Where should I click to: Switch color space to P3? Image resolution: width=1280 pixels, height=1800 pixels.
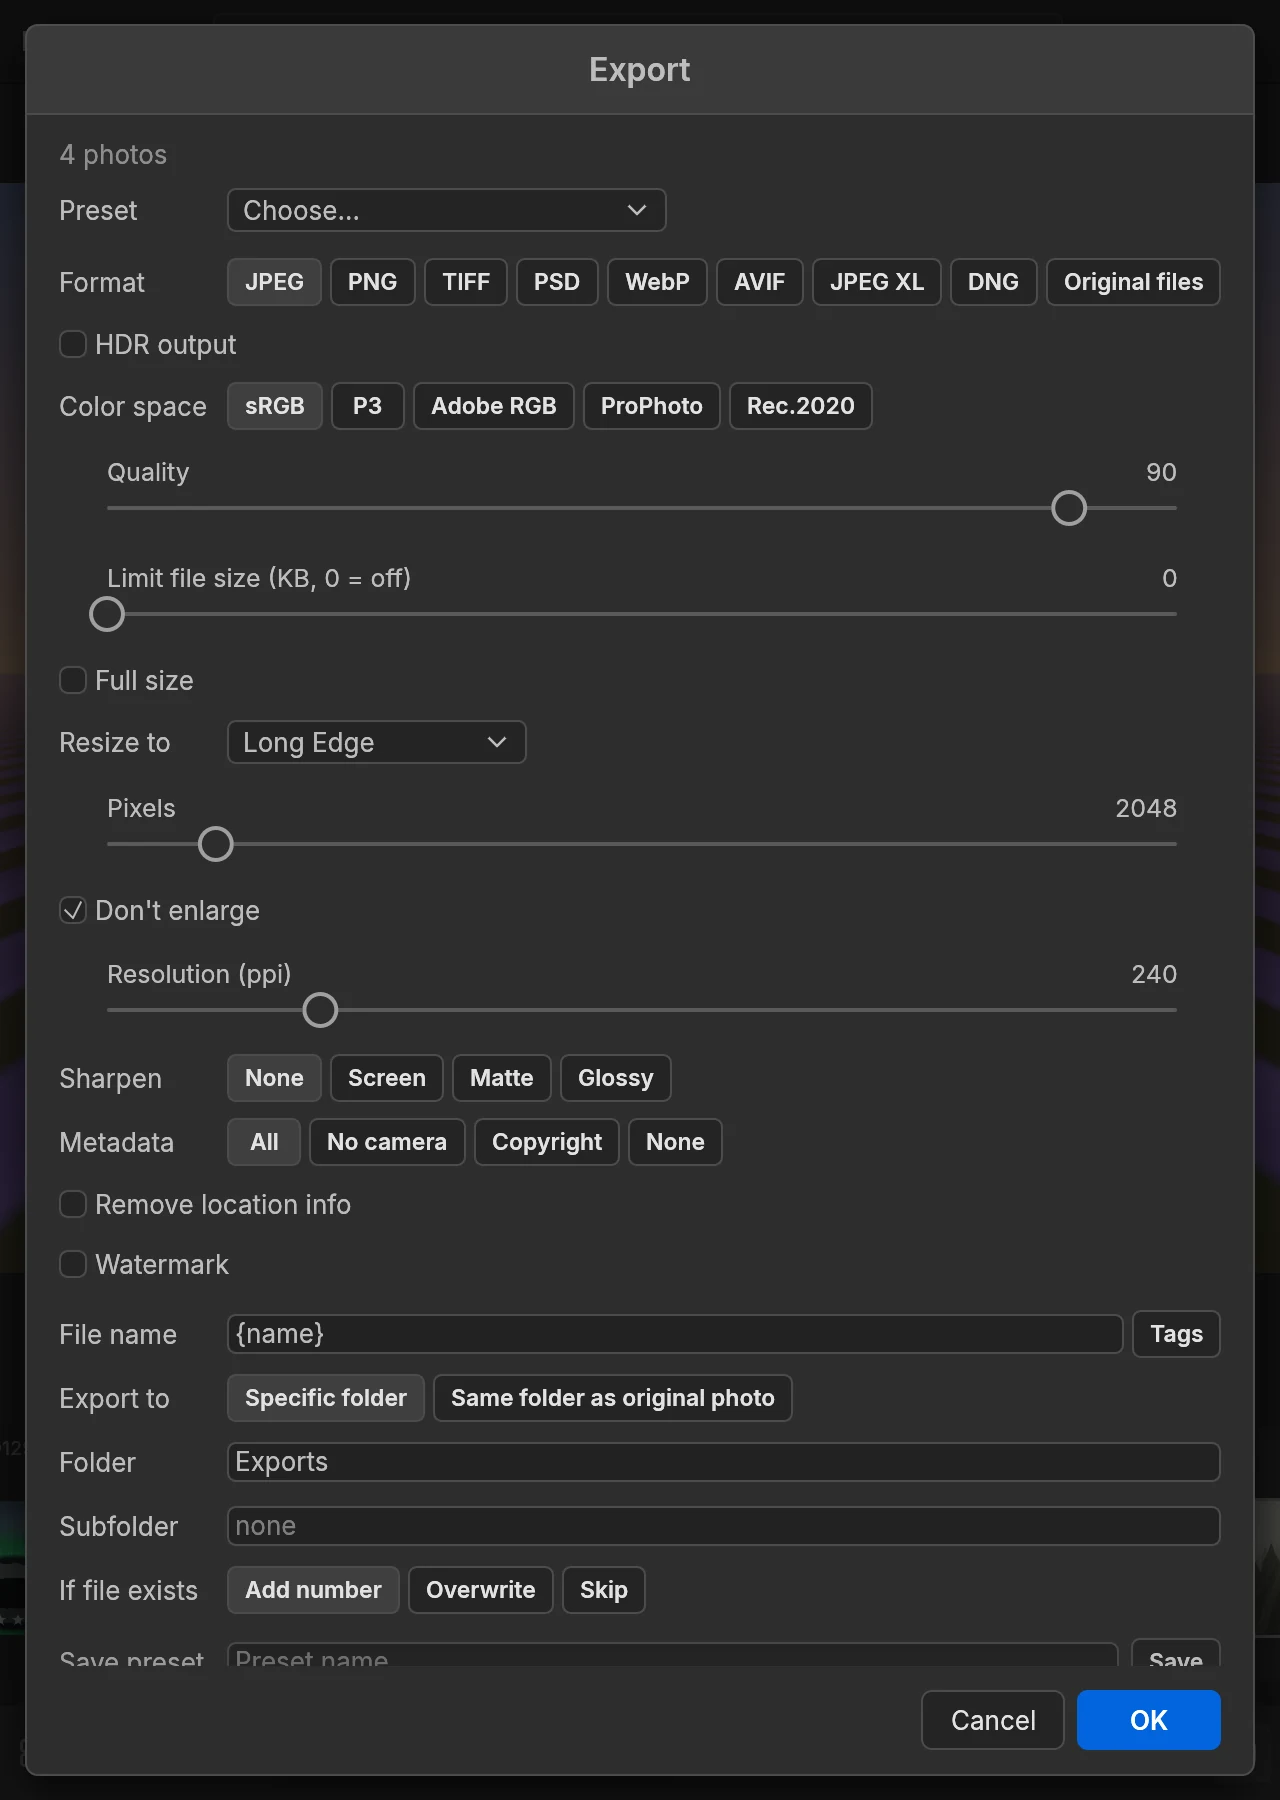click(367, 406)
